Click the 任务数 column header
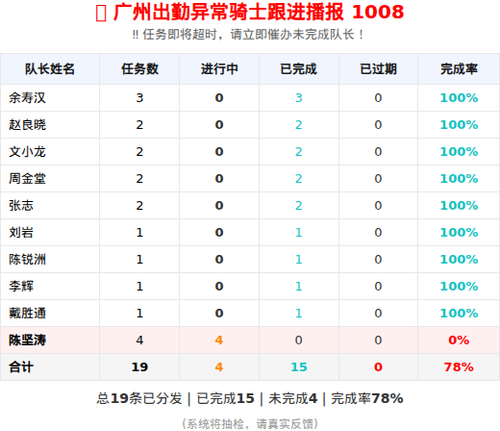Image resolution: width=500 pixels, height=431 pixels. (140, 69)
